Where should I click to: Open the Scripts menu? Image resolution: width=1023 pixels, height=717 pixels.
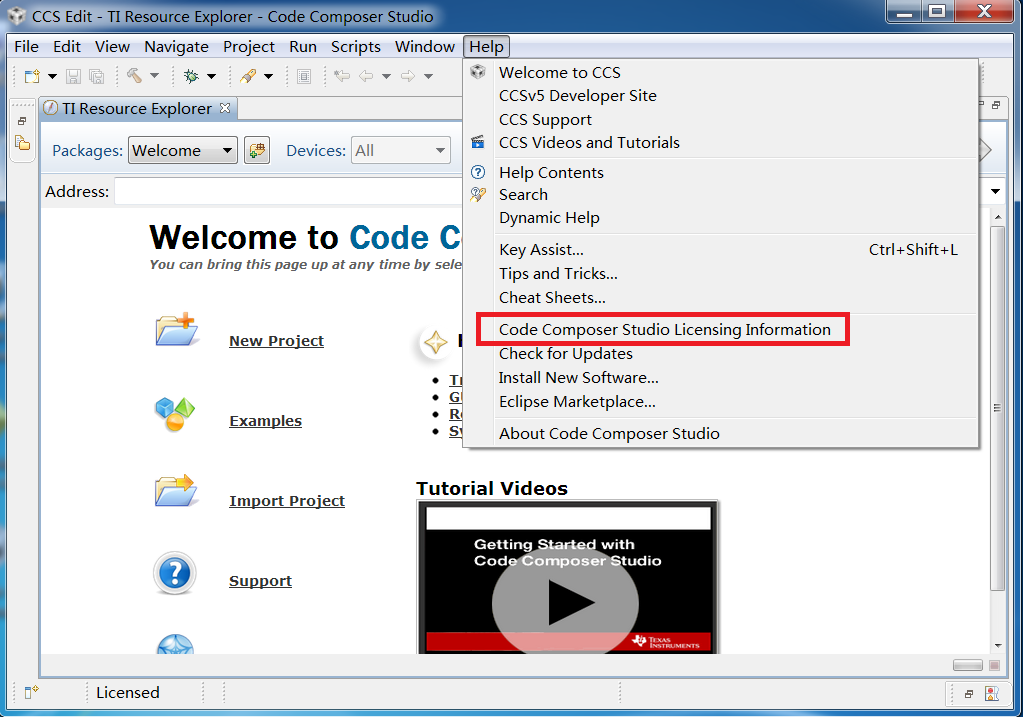[356, 47]
